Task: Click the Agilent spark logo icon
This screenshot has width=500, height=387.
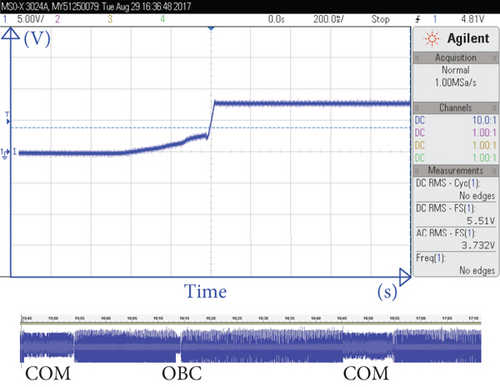Action: [x=432, y=38]
